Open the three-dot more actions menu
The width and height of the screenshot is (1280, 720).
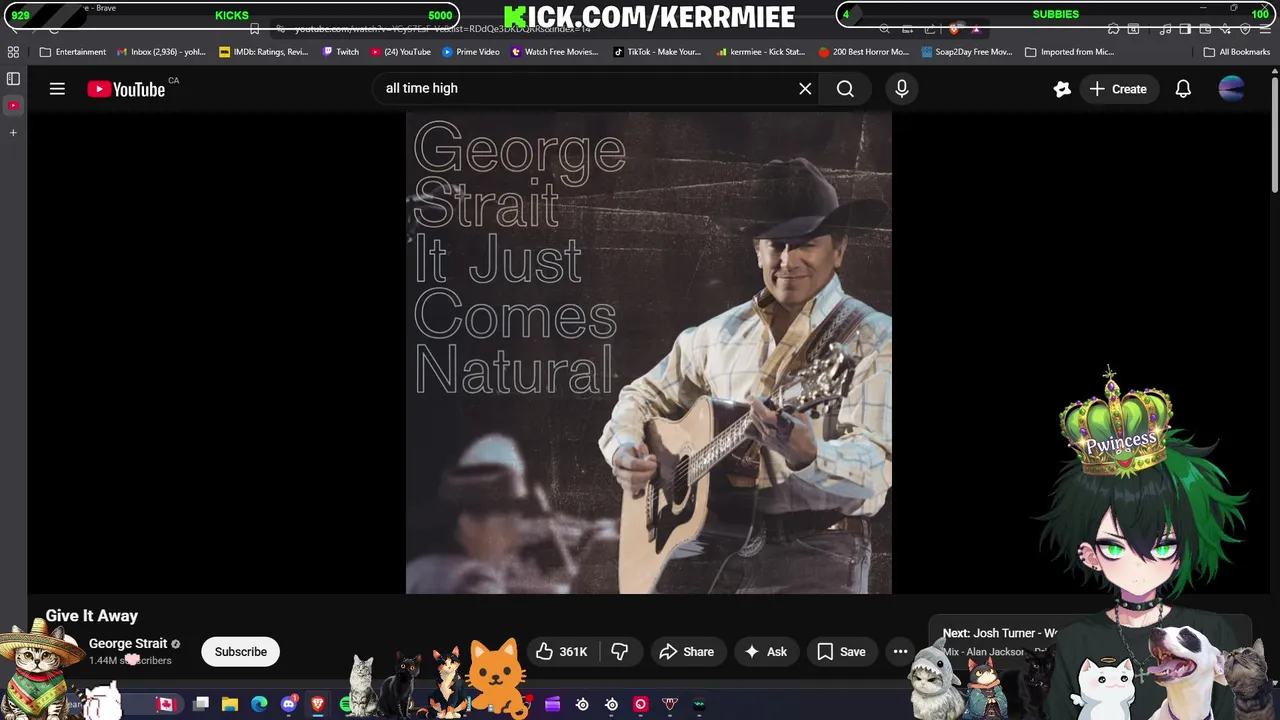(x=900, y=652)
